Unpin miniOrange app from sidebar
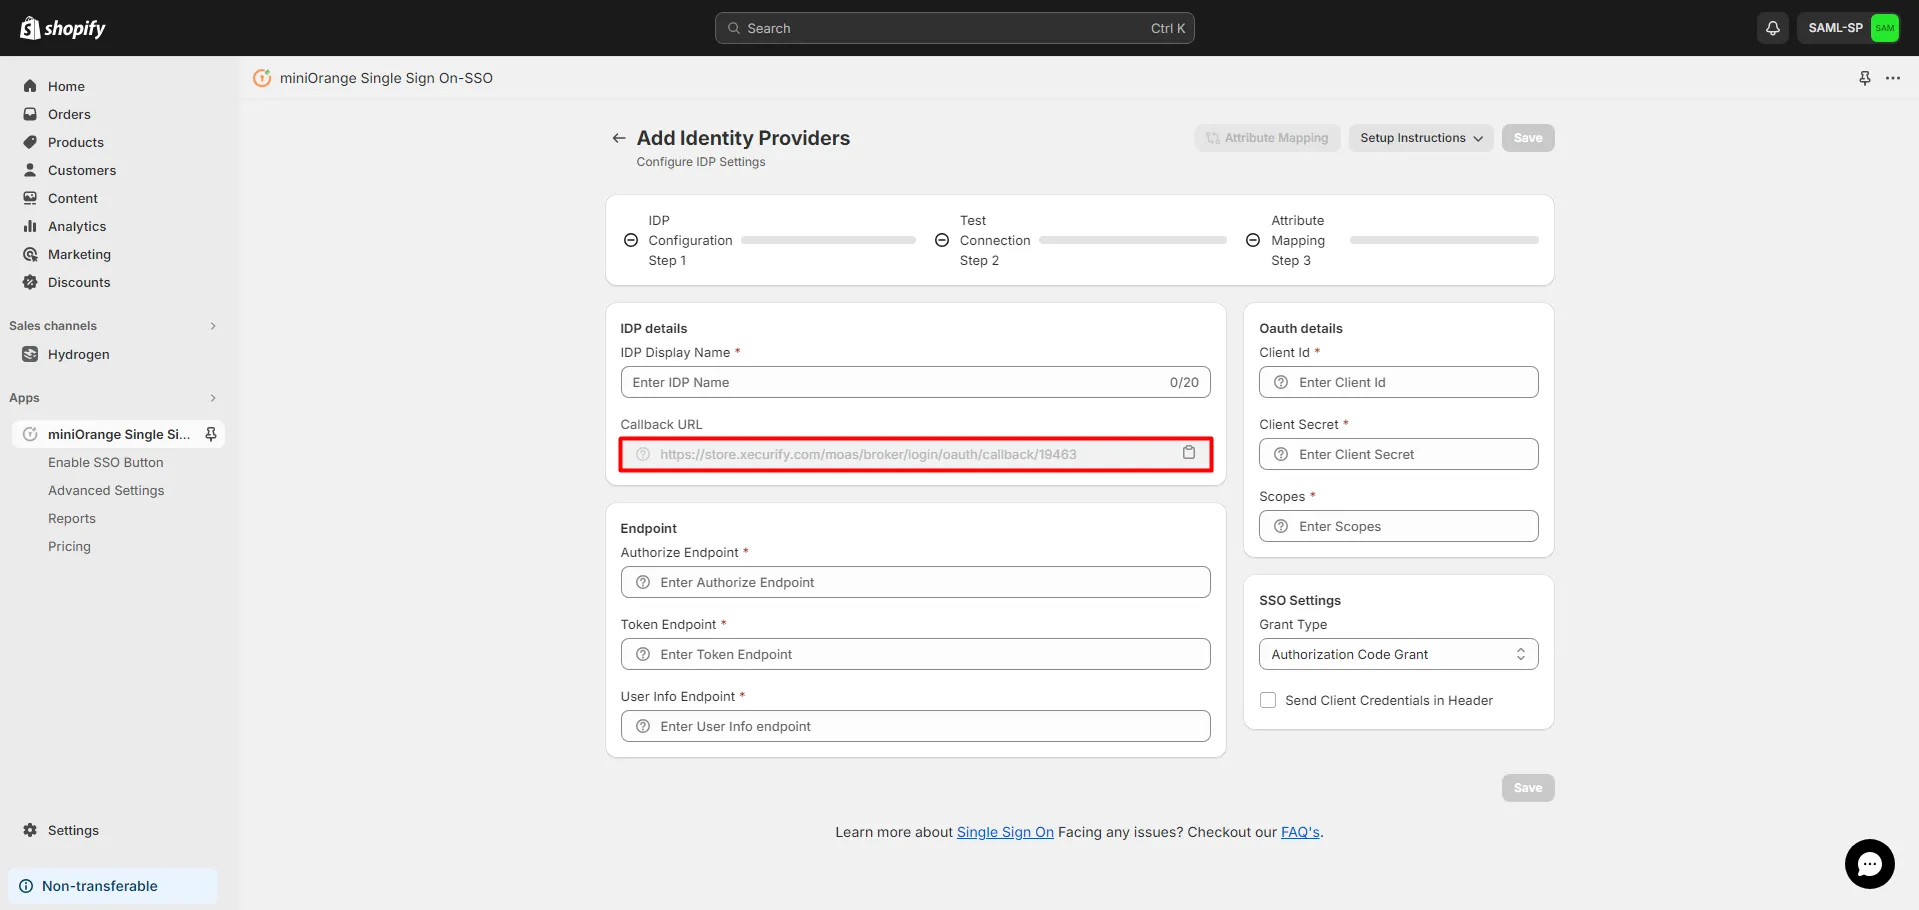The image size is (1919, 910). pyautogui.click(x=211, y=434)
